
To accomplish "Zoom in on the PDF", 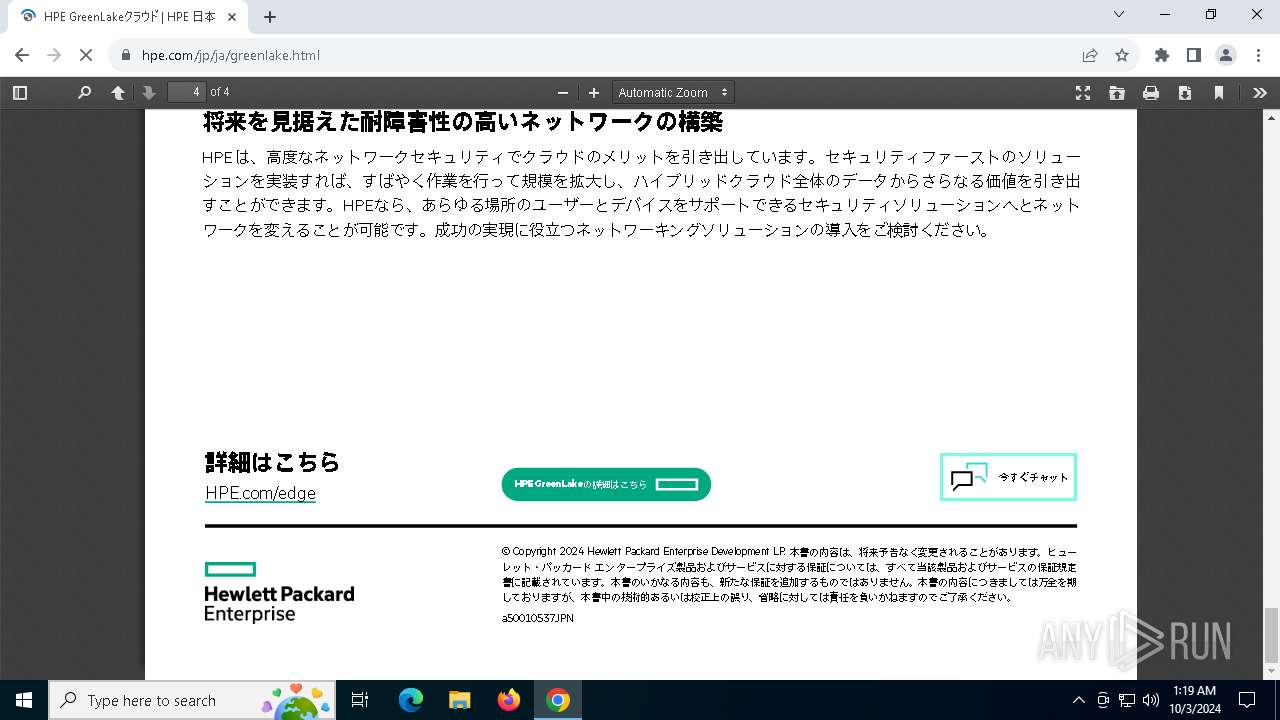I will (594, 93).
